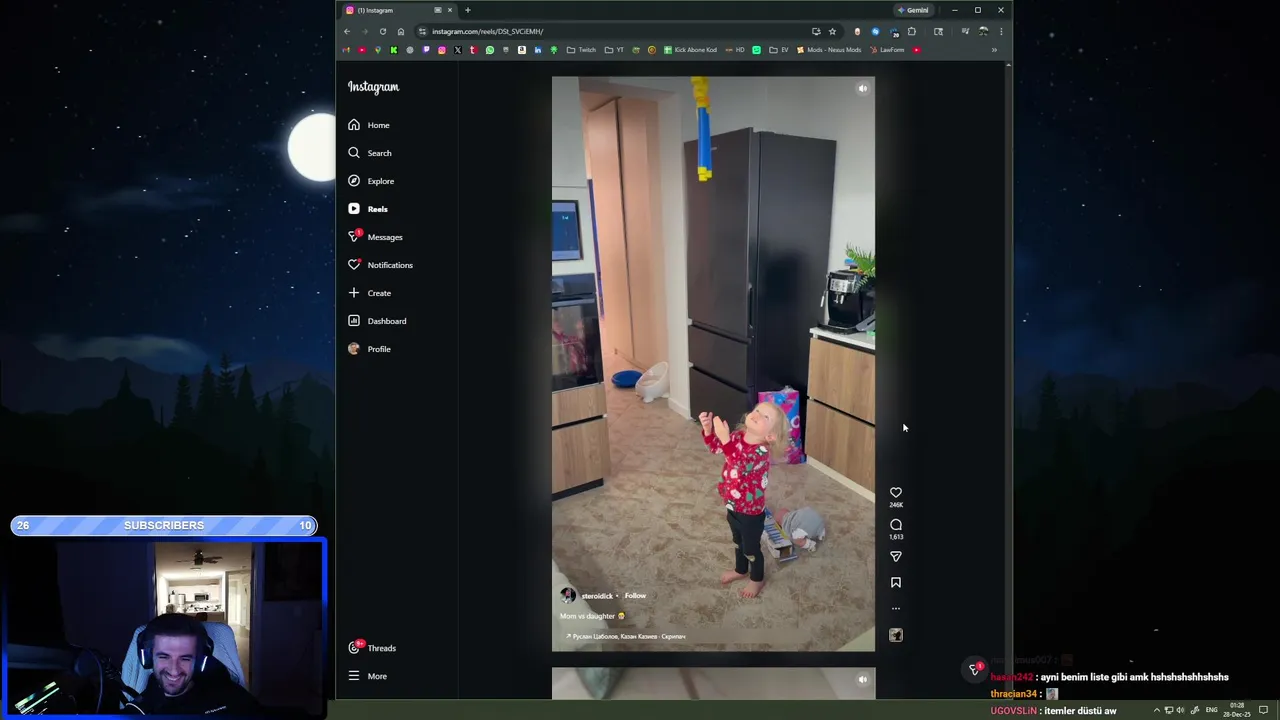Save the reel with bookmark icon
This screenshot has height=720, width=1280.
896,582
